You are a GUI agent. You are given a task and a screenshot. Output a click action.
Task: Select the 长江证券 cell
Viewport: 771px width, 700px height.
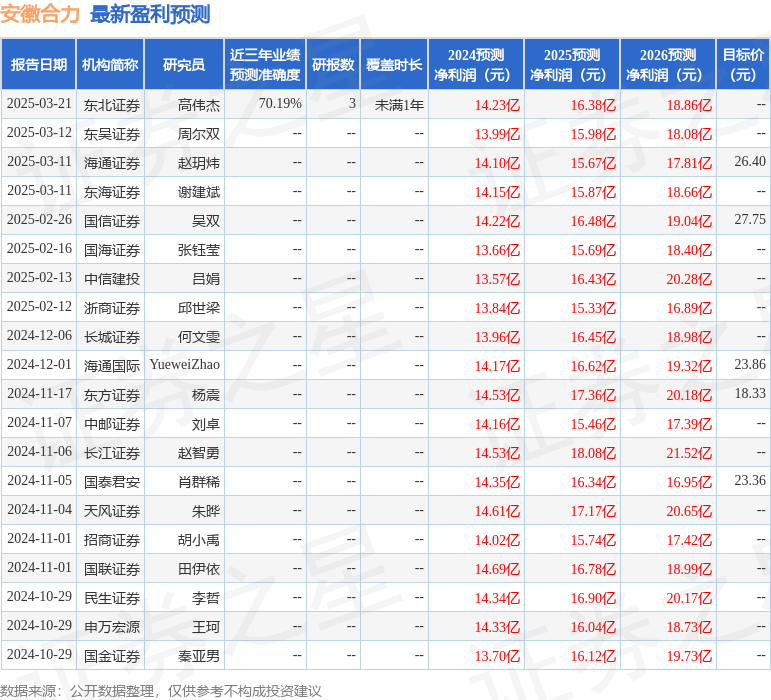point(112,453)
